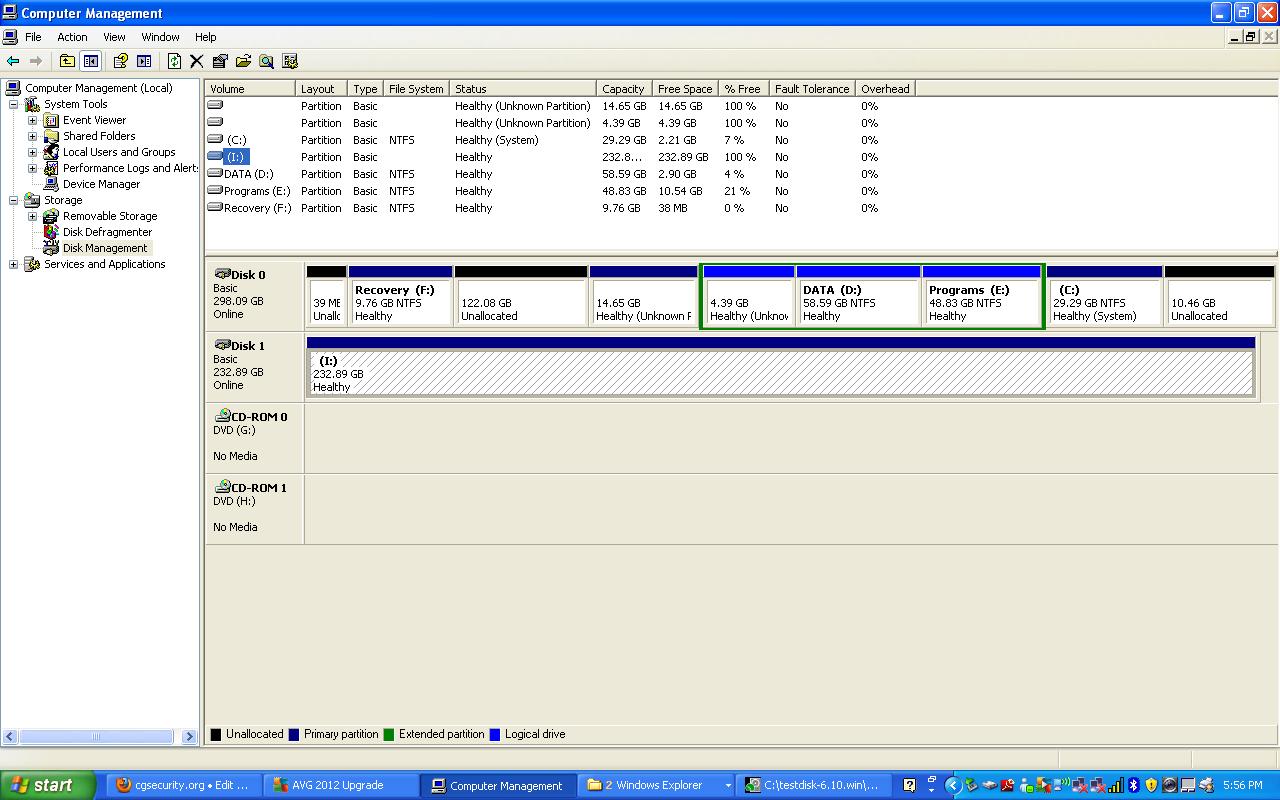
Task: Expand the Removable Storage node
Action: [x=32, y=216]
